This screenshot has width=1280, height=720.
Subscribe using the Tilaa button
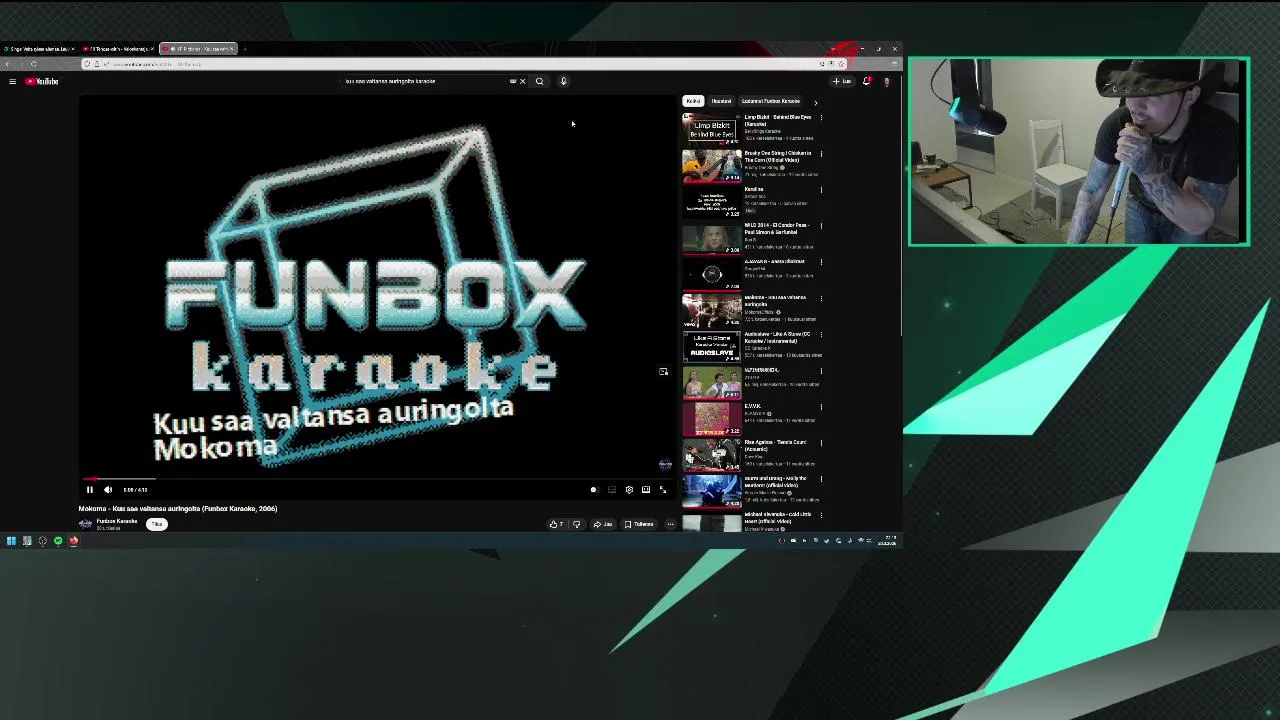(157, 524)
